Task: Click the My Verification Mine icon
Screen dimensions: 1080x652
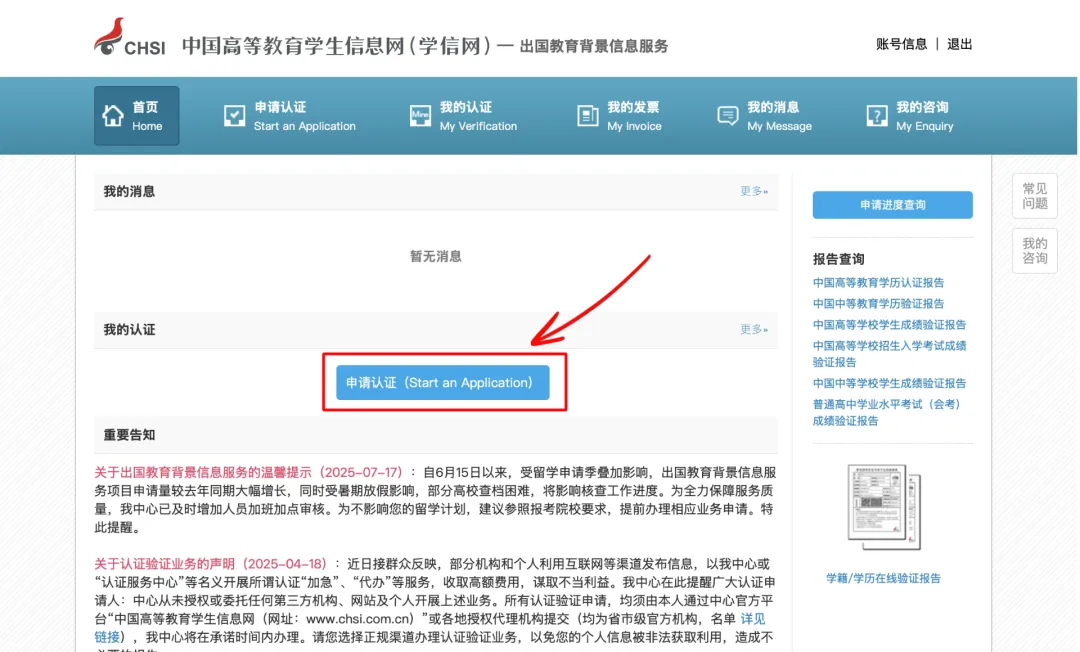Action: [420, 116]
